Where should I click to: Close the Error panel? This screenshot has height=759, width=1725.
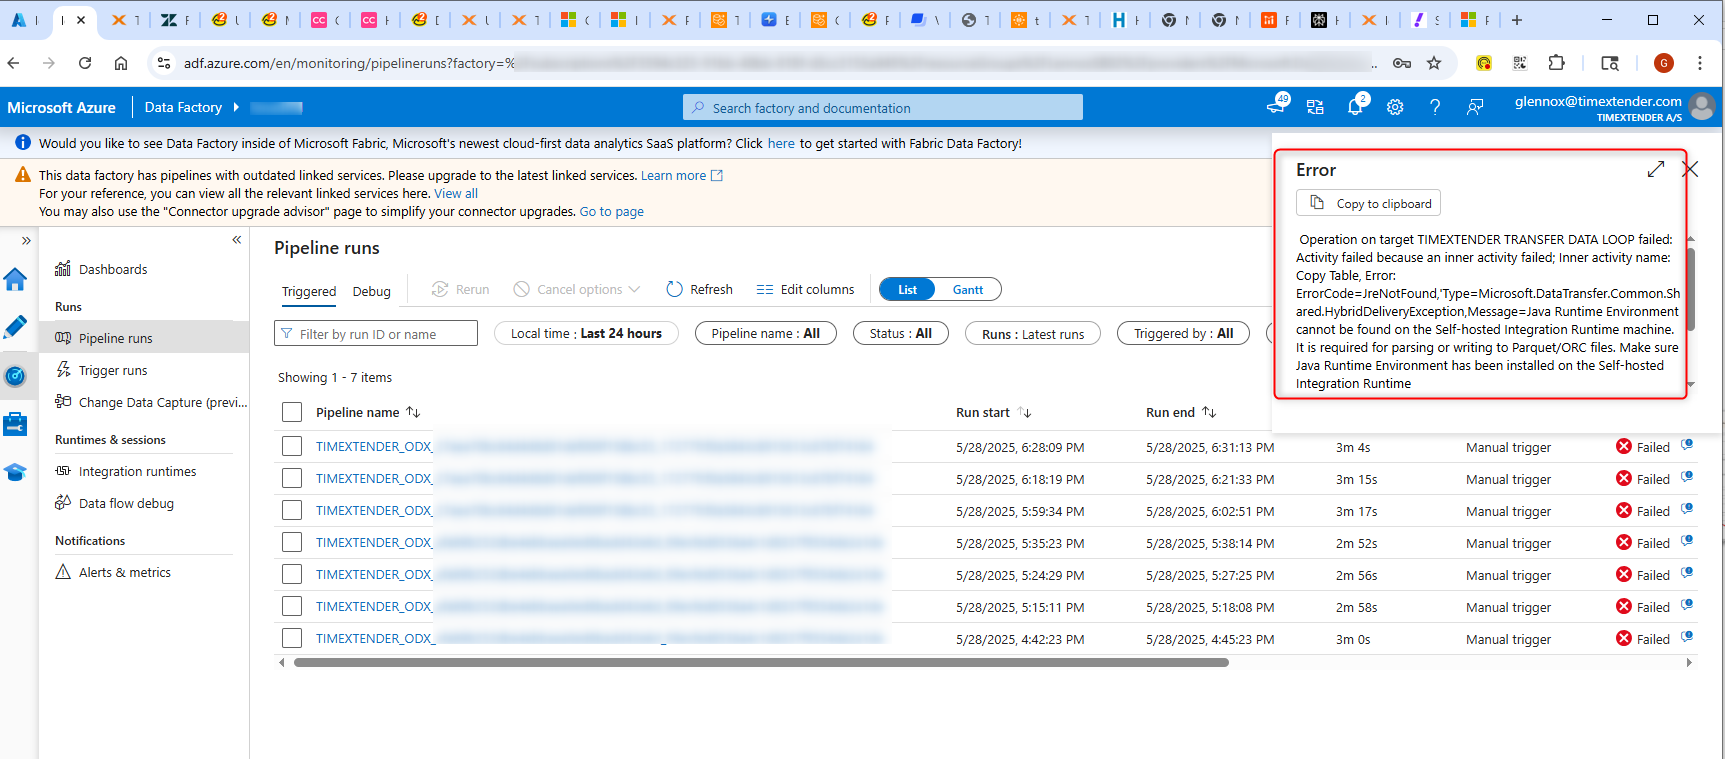point(1690,169)
